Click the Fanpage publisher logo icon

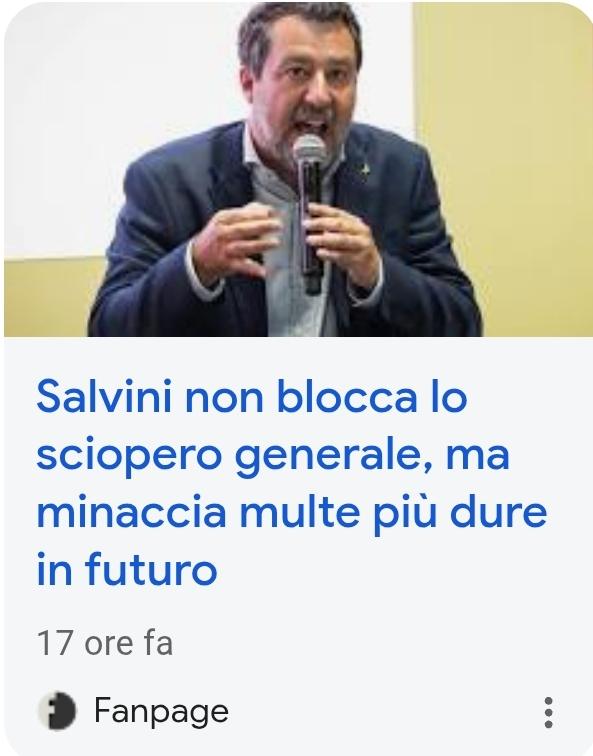point(57,711)
